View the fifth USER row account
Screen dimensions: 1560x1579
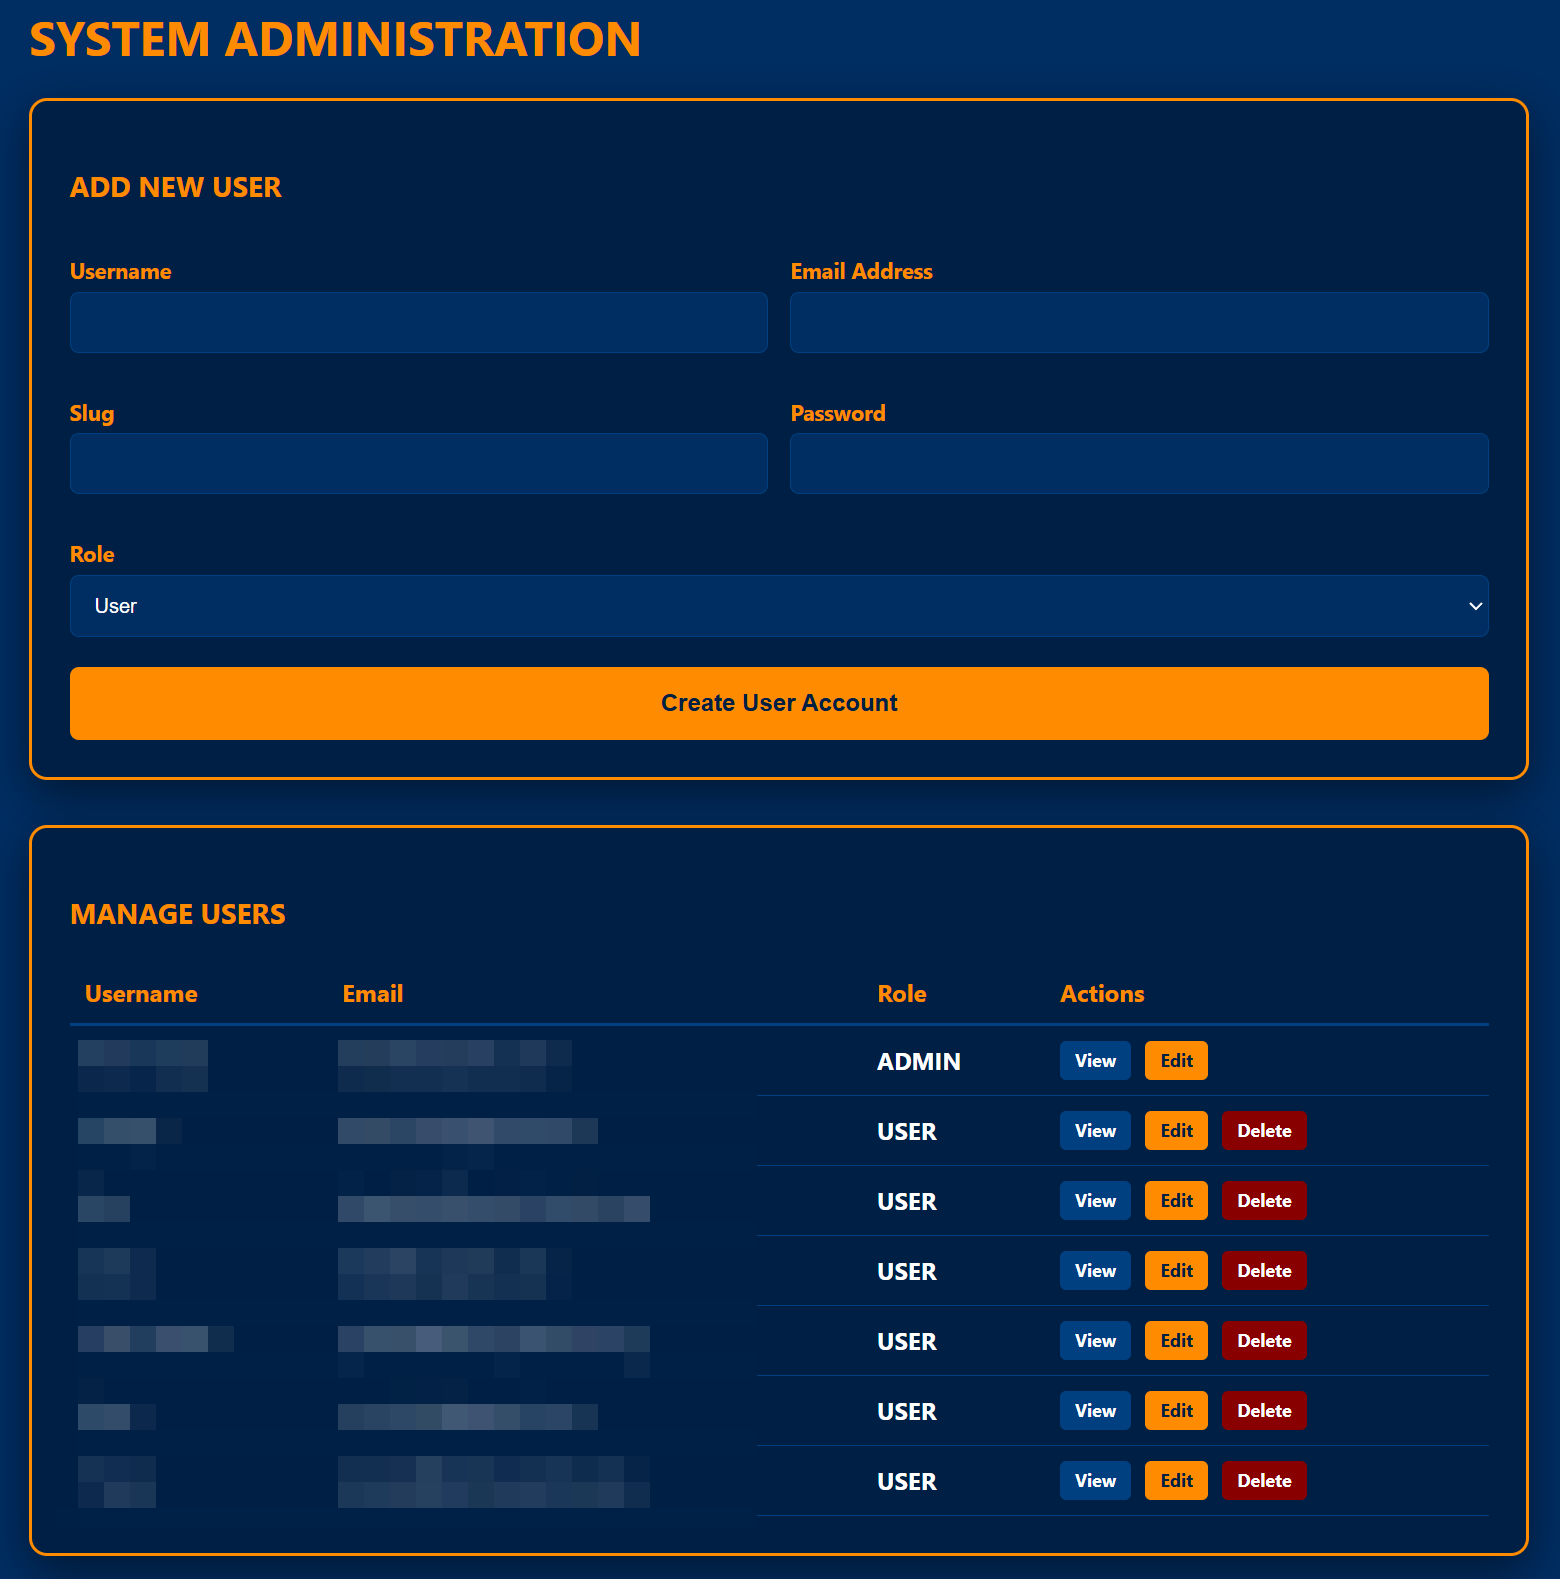click(1094, 1411)
